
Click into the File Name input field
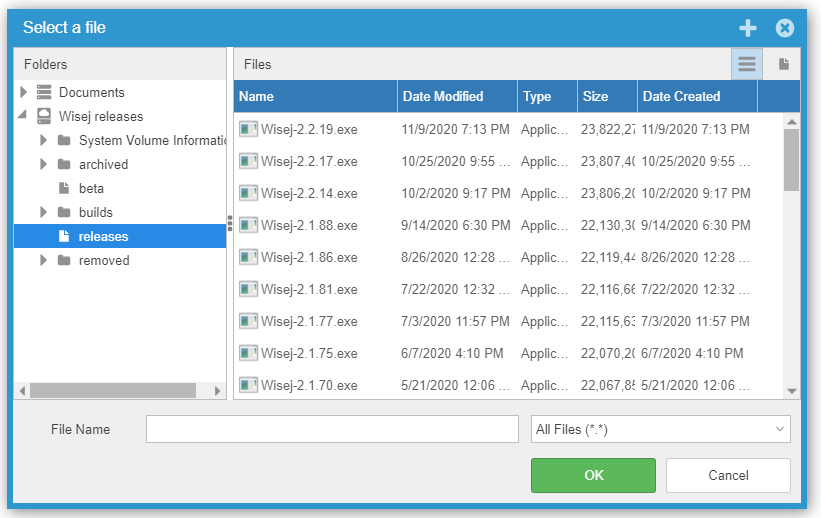pos(332,429)
